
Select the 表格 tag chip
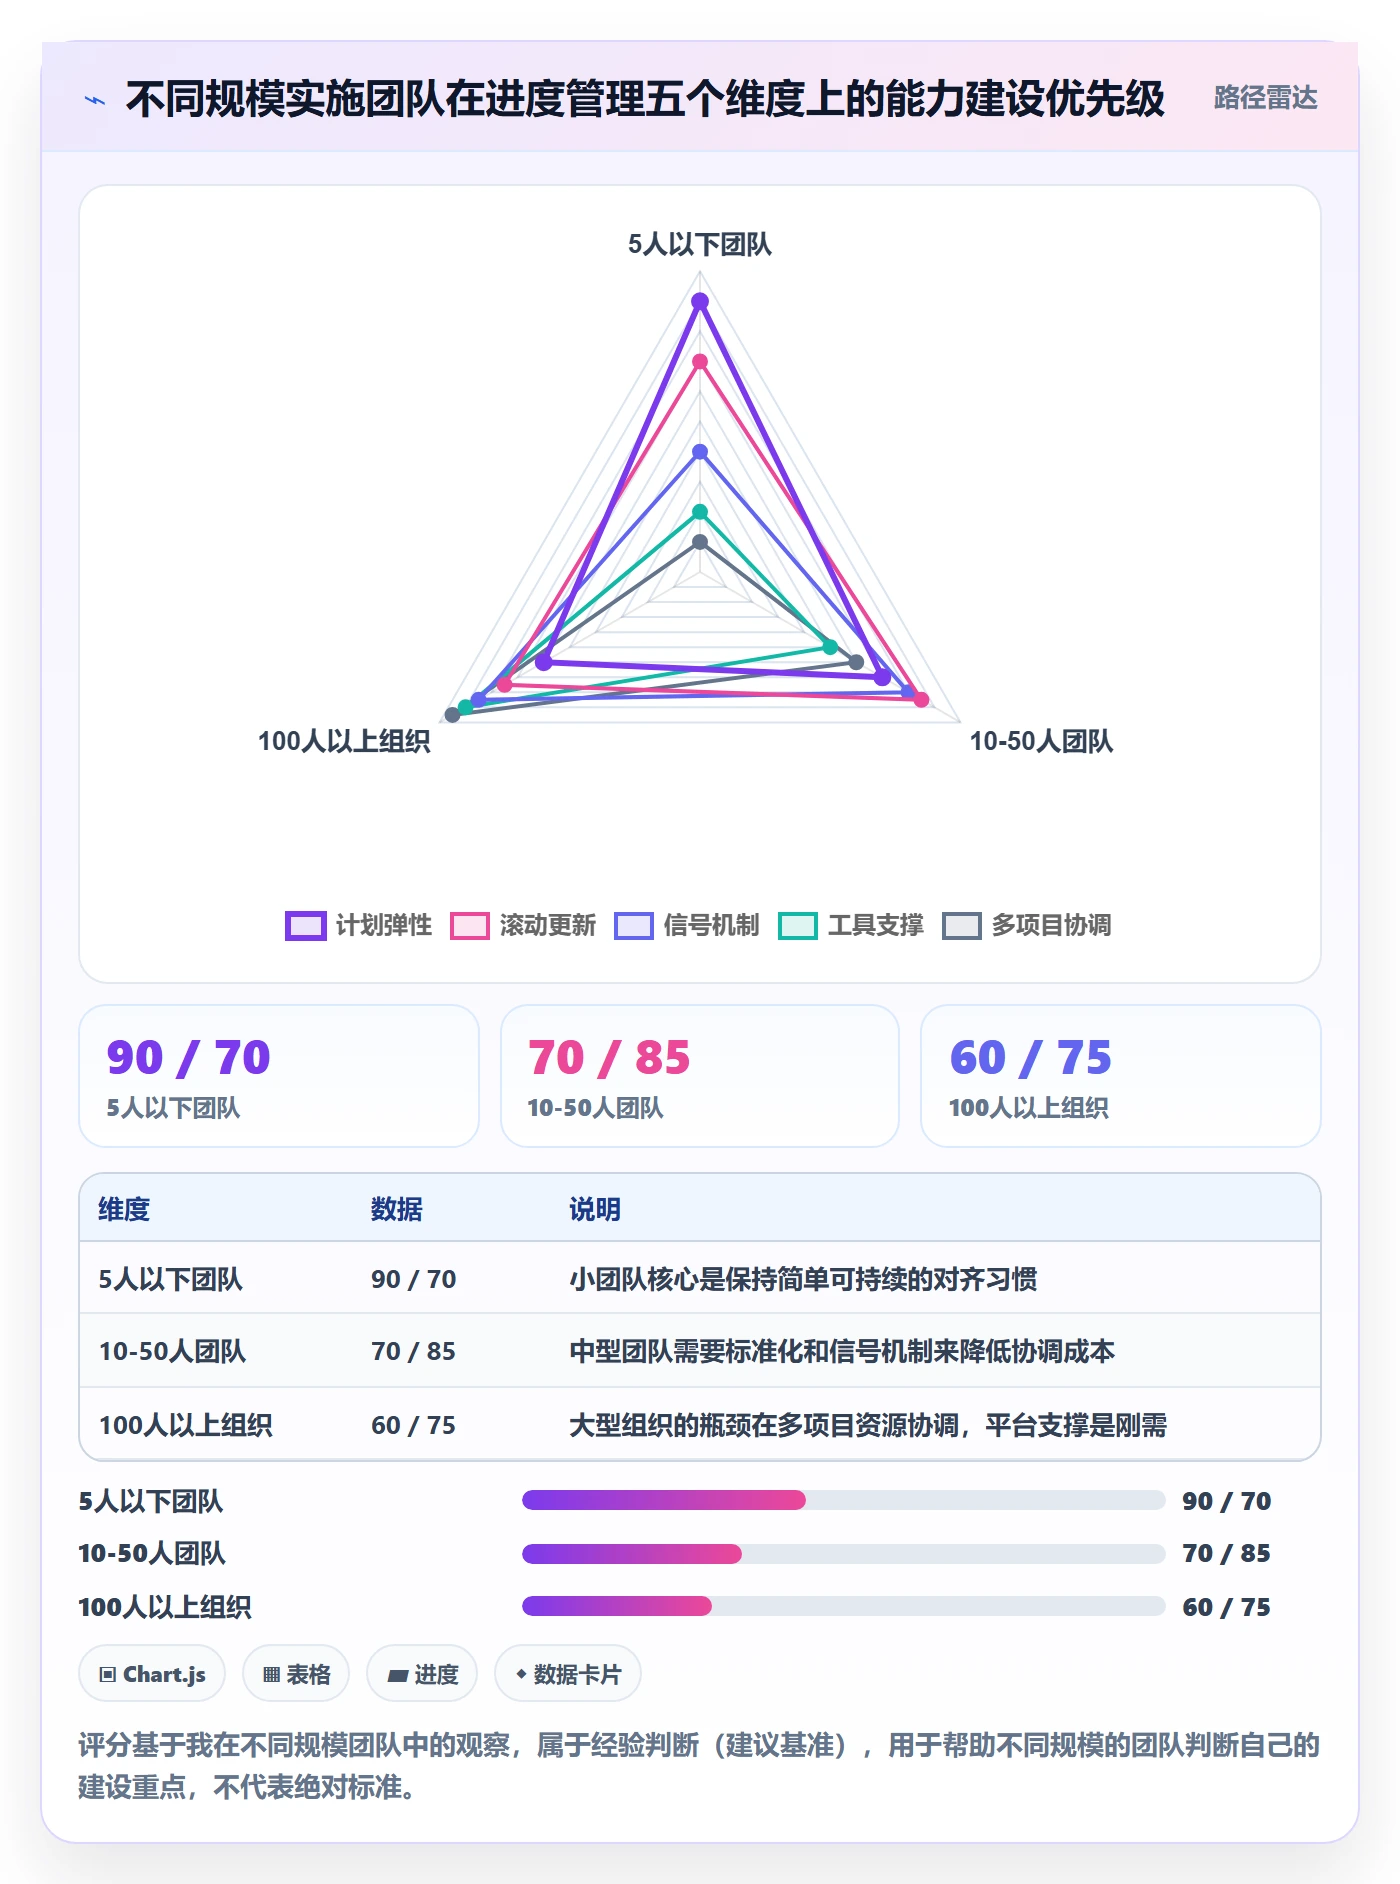(x=296, y=1674)
